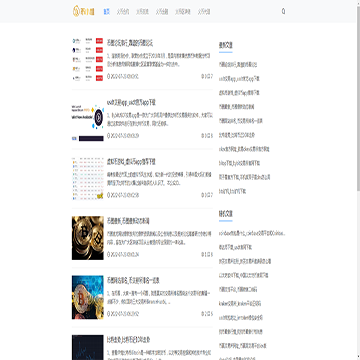Open the price table thumbnail of third article
Image resolution: width=360 pixels, height=360 pixels.
point(88,178)
